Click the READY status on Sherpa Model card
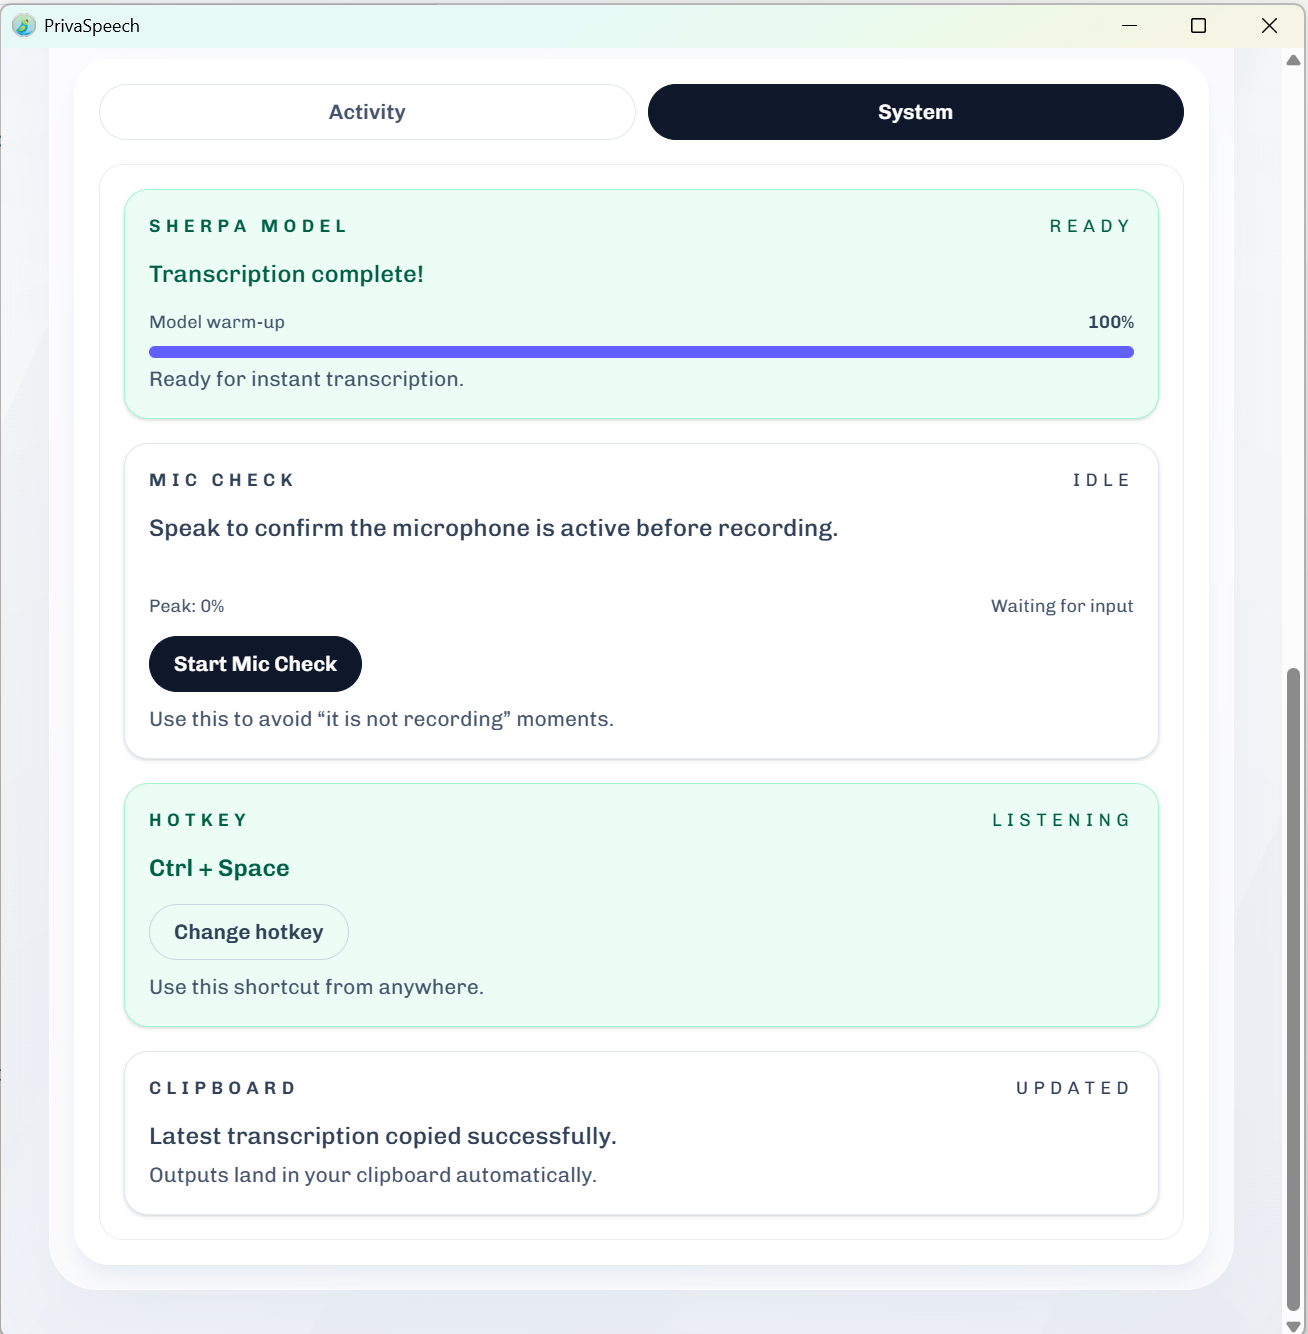Screen dimensions: 1308x1334 tap(1090, 226)
